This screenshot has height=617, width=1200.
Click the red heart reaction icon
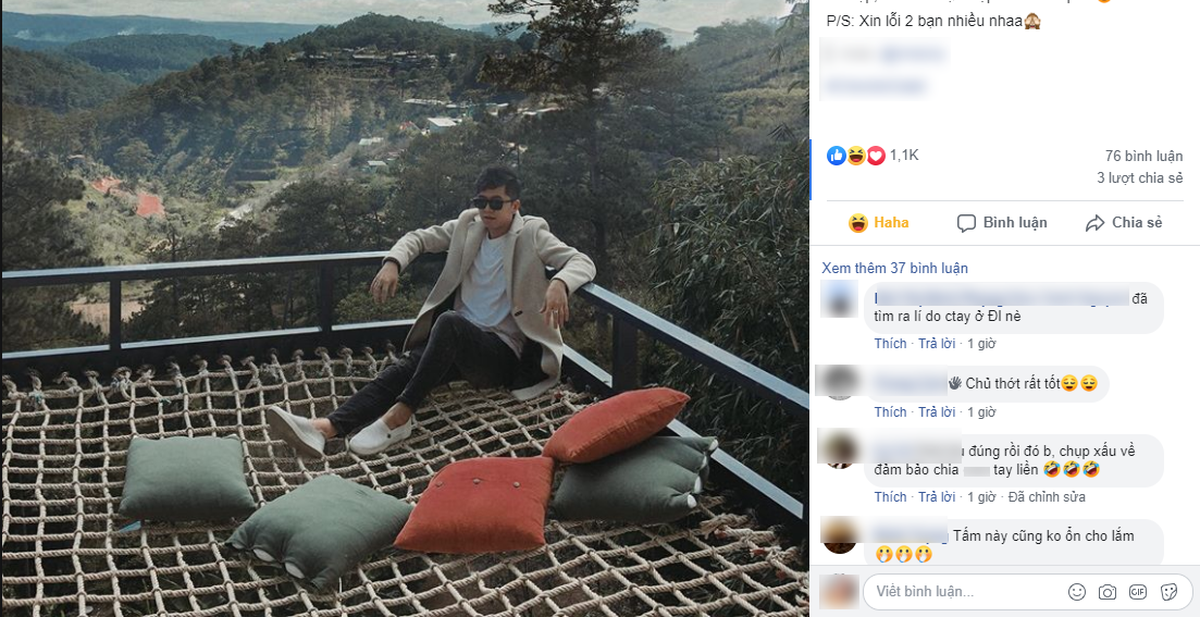[x=876, y=155]
